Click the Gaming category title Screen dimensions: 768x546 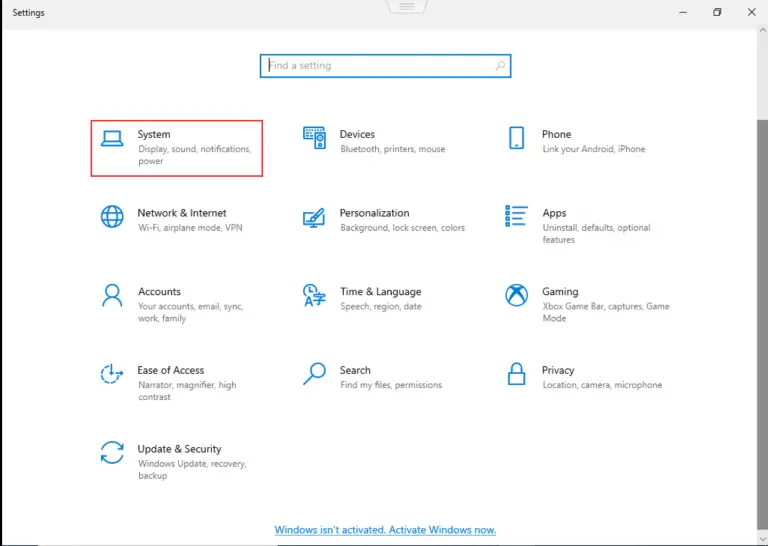(560, 292)
